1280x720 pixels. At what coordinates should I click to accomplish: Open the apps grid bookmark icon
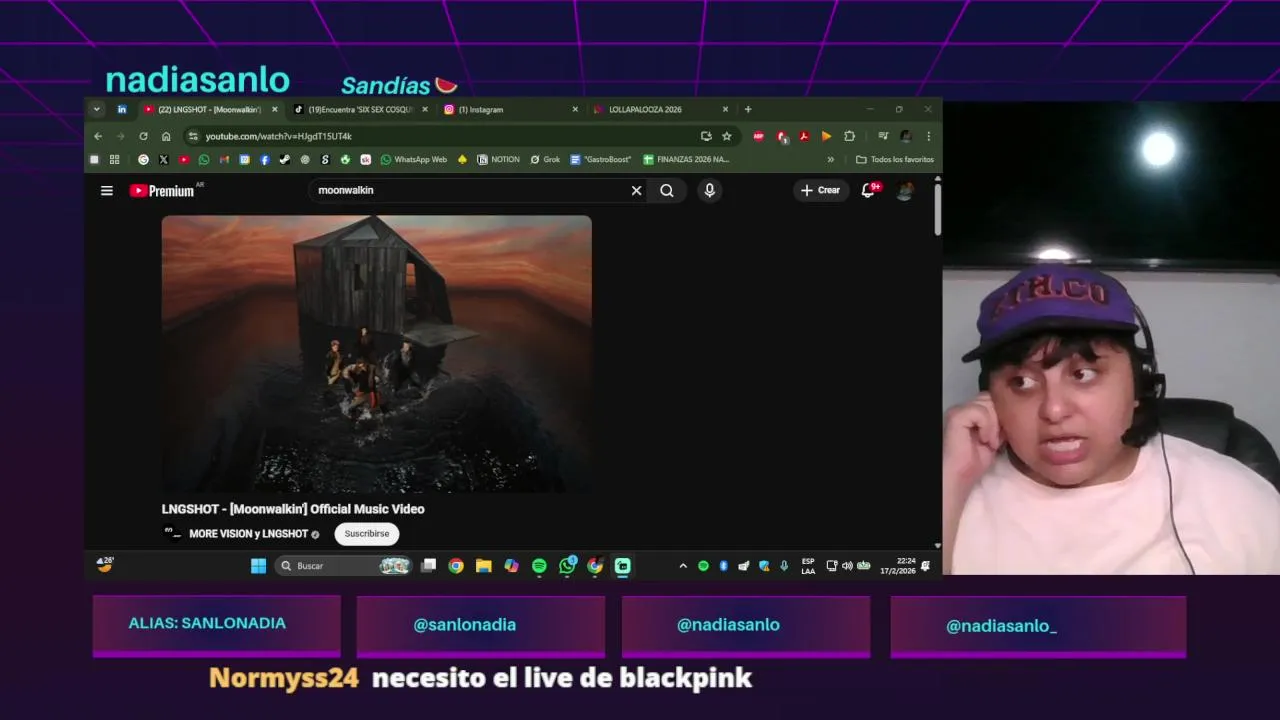[x=114, y=159]
